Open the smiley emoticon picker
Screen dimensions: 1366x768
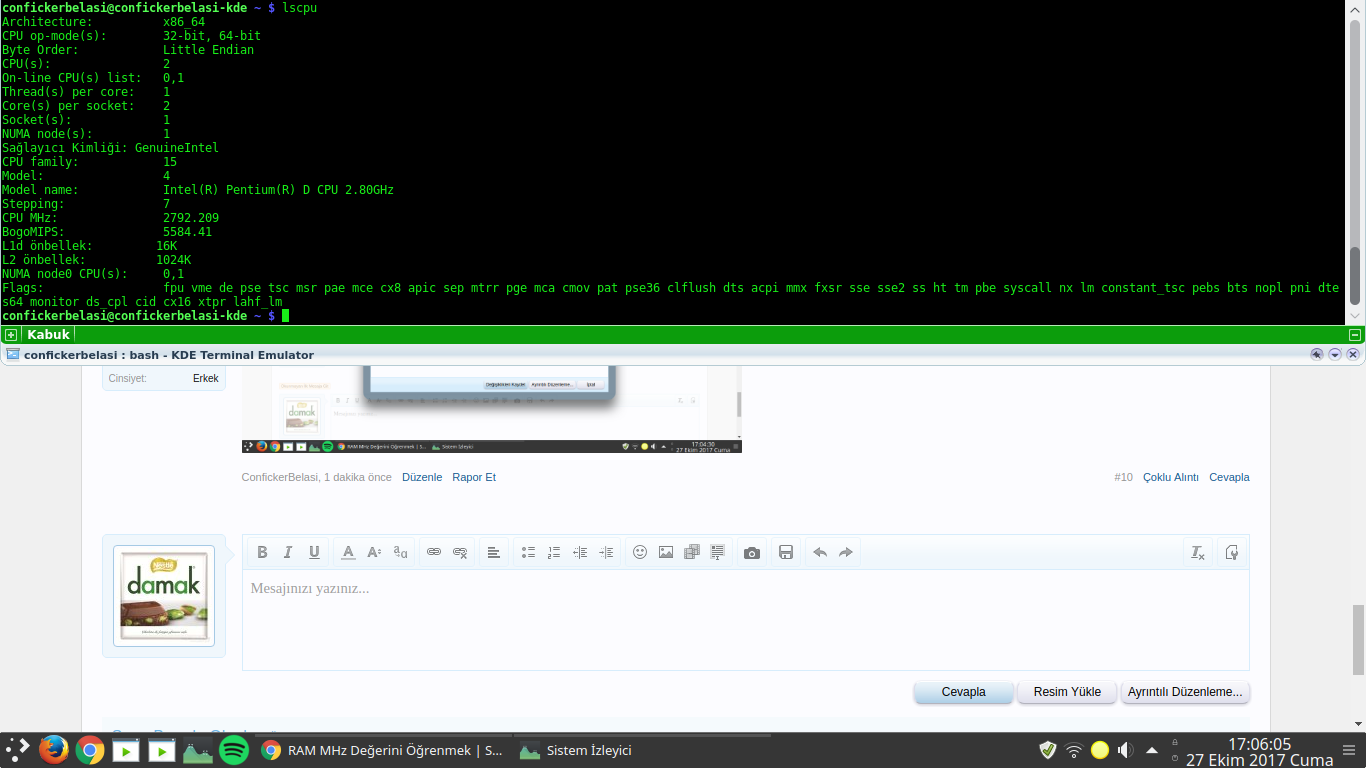pos(640,552)
